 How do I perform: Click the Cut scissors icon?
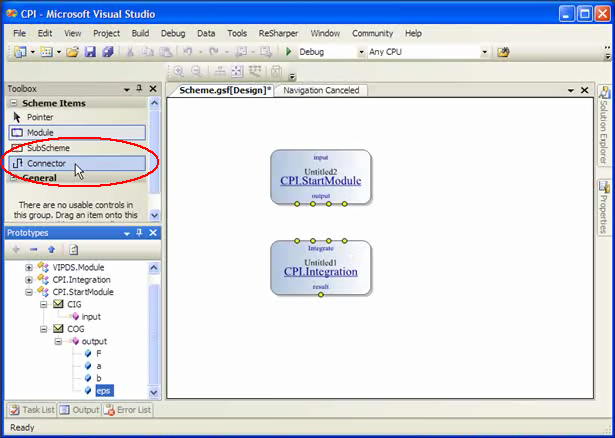point(130,52)
